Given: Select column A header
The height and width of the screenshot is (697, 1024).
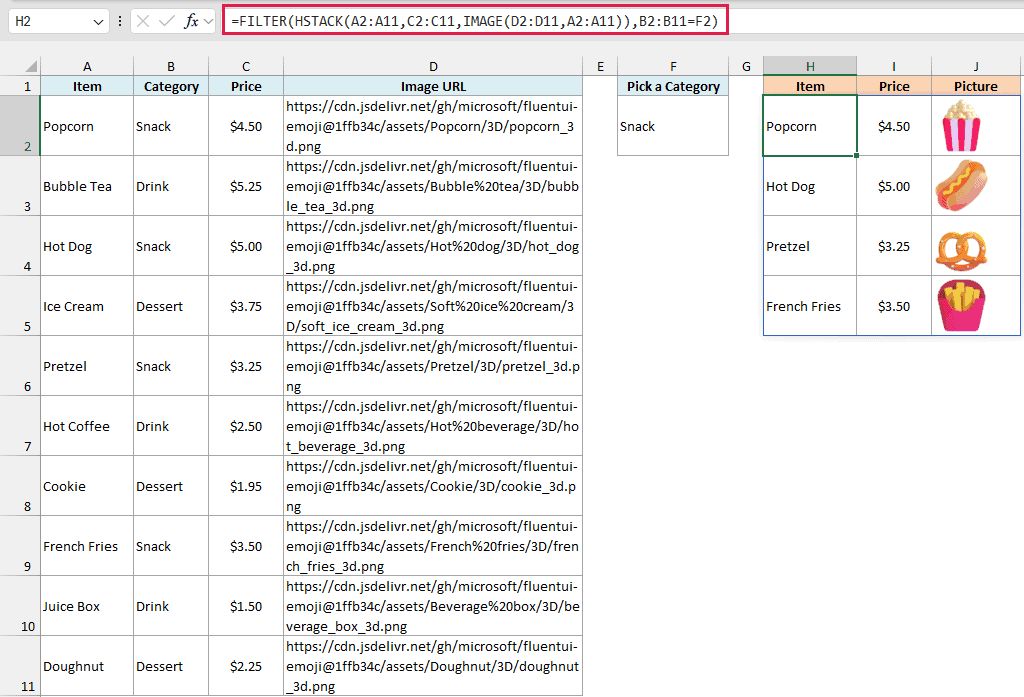Looking at the screenshot, I should pyautogui.click(x=87, y=66).
